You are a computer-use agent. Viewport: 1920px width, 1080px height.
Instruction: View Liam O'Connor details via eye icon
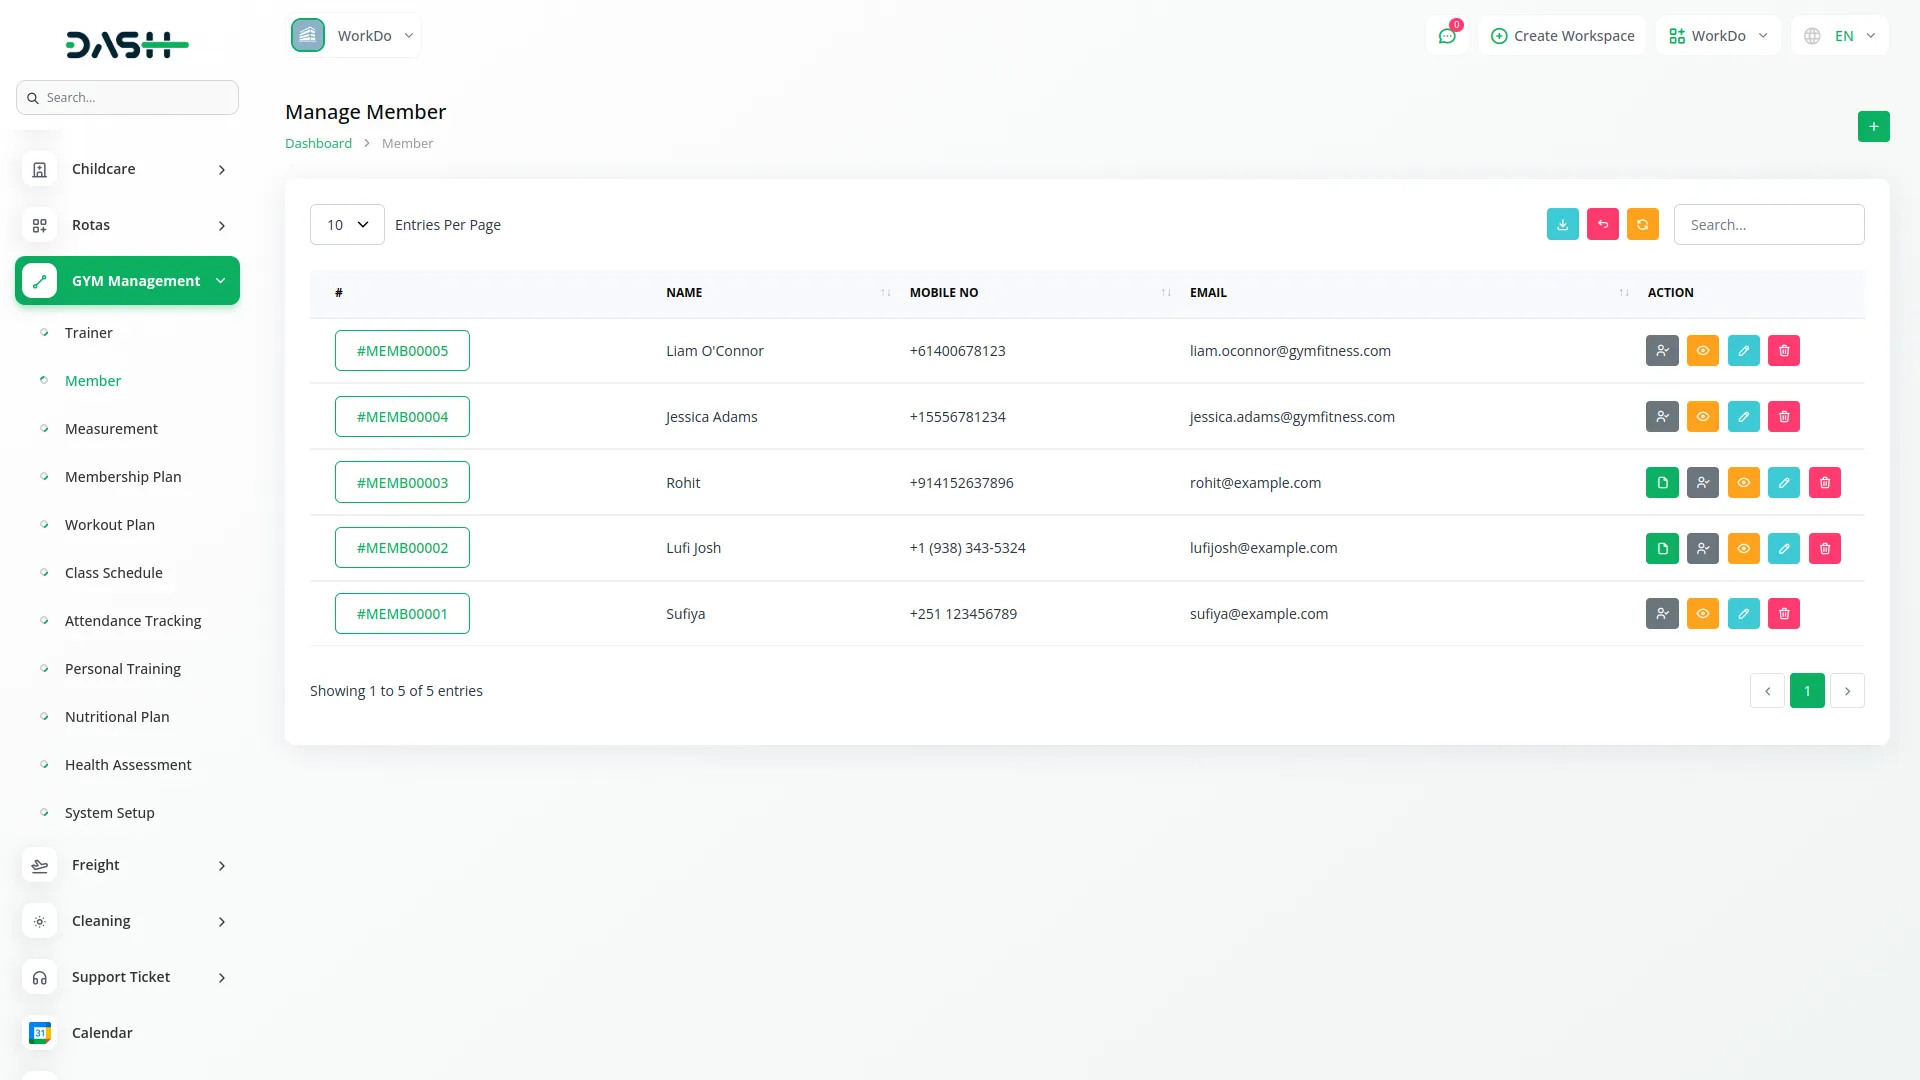pyautogui.click(x=1702, y=351)
